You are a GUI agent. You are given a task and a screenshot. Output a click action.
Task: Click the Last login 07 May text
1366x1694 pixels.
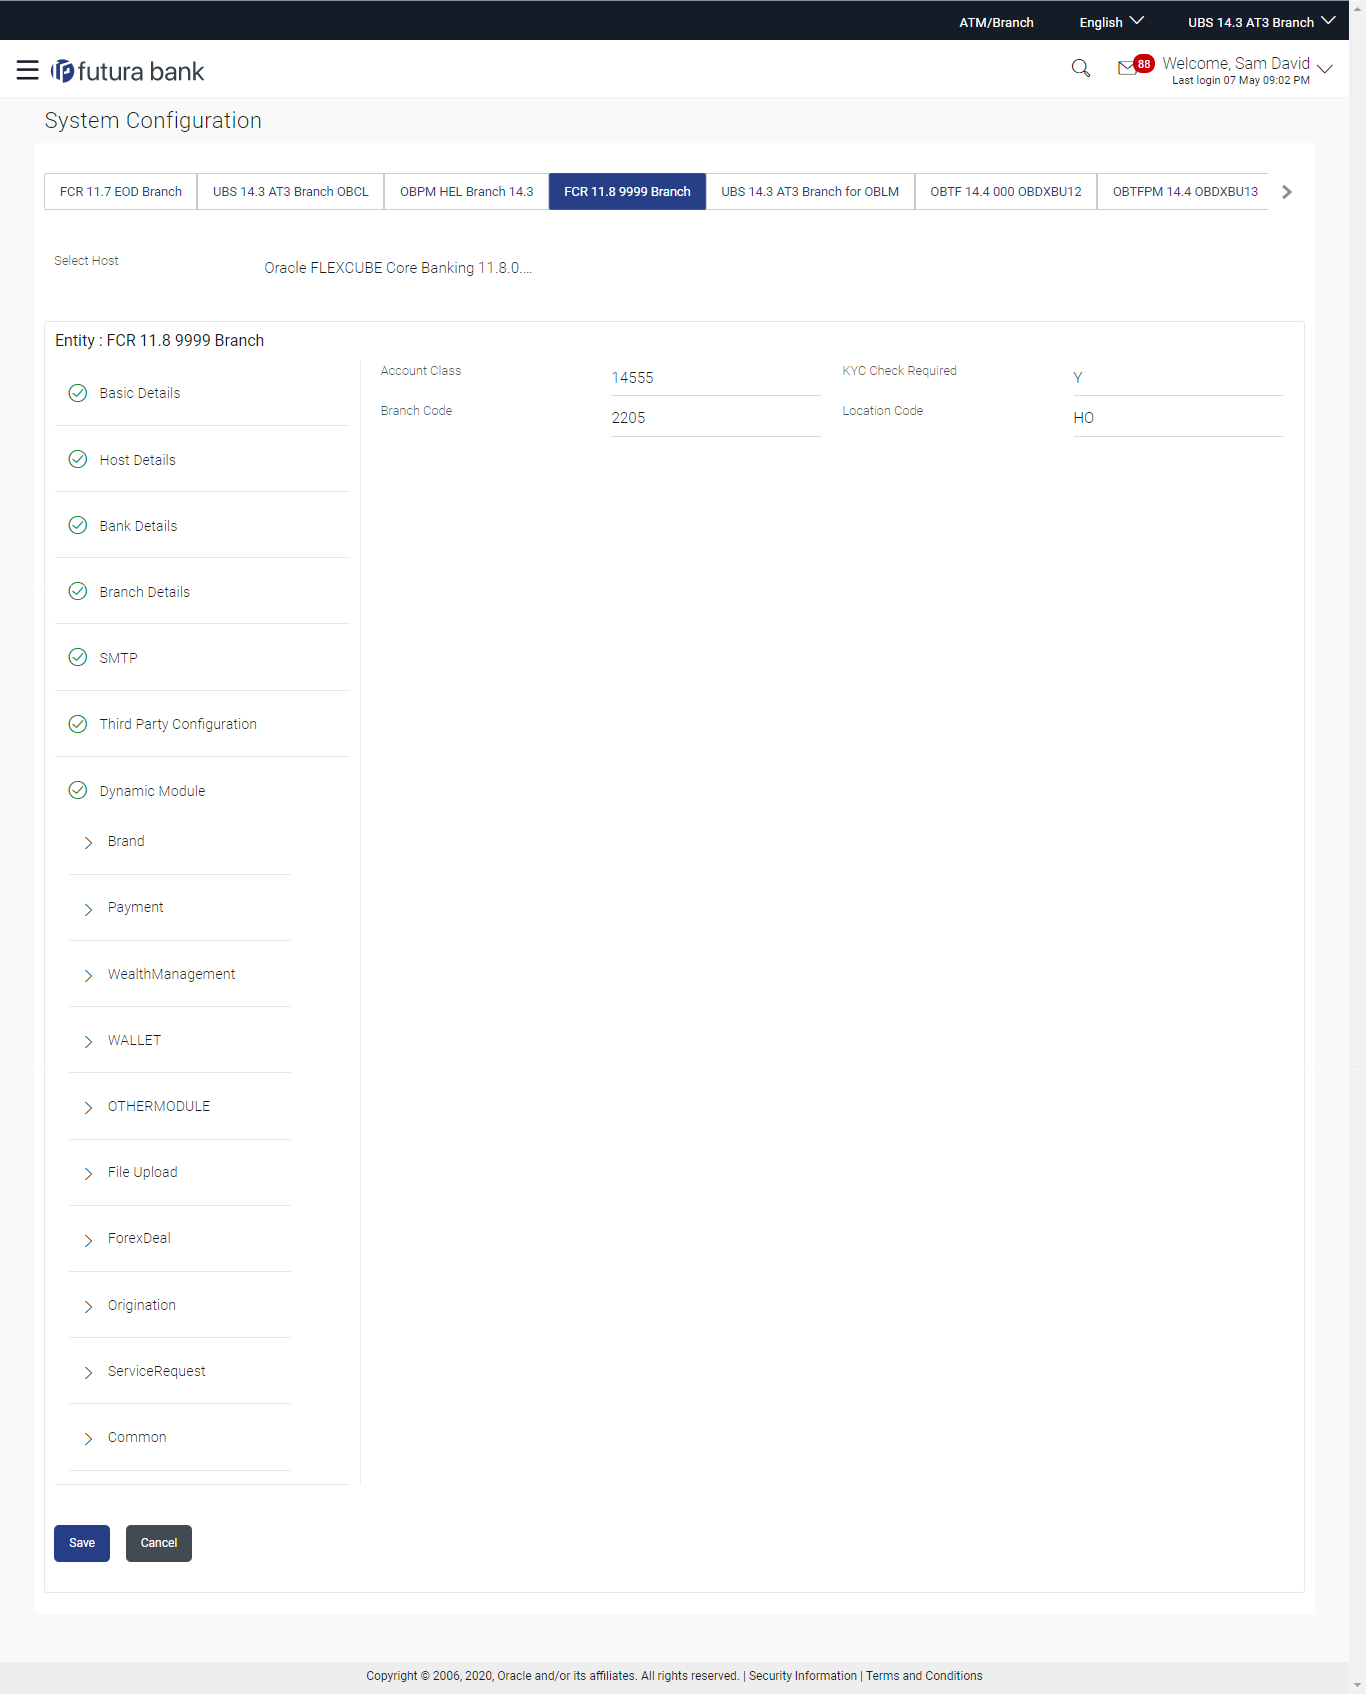click(x=1241, y=81)
